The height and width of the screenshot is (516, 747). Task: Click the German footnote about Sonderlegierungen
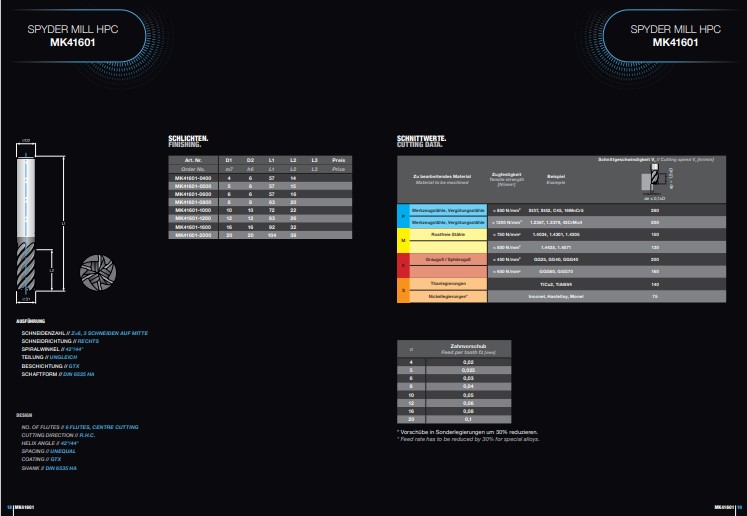coord(468,432)
